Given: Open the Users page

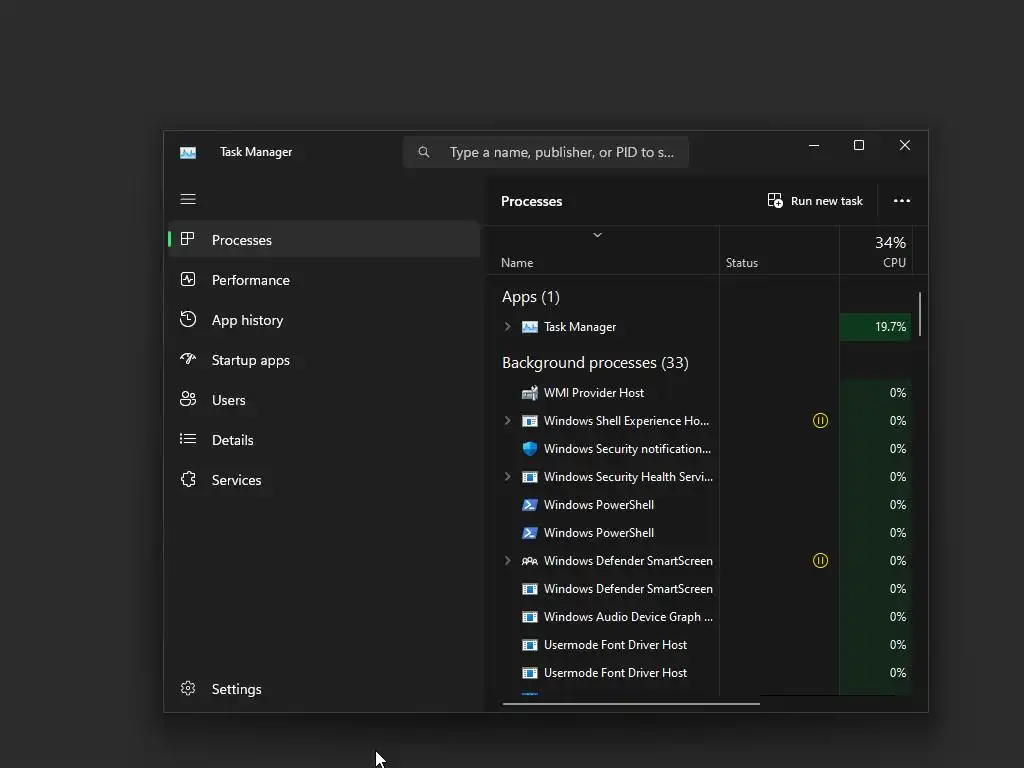Looking at the screenshot, I should click(325, 400).
